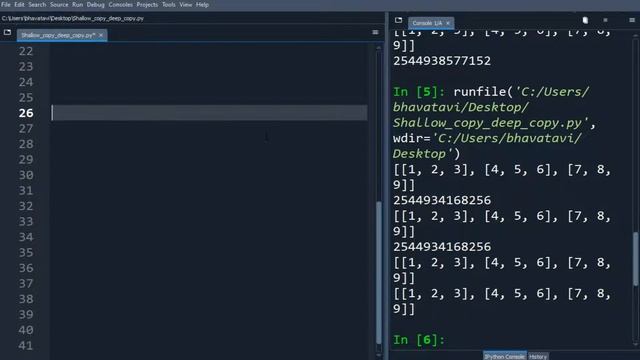The width and height of the screenshot is (640, 360).
Task: Click the In [5]: prompt label in console
Action: [x=419, y=92]
